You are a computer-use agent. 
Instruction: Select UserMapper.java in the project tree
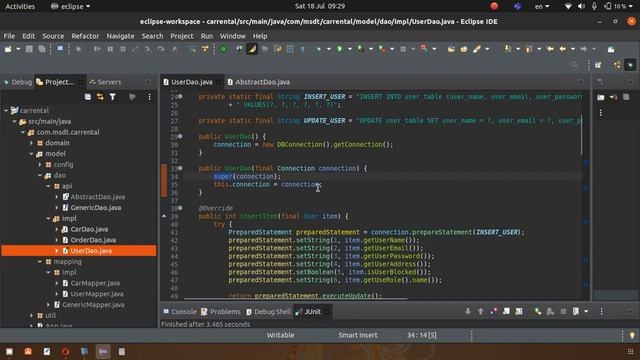pos(97,294)
